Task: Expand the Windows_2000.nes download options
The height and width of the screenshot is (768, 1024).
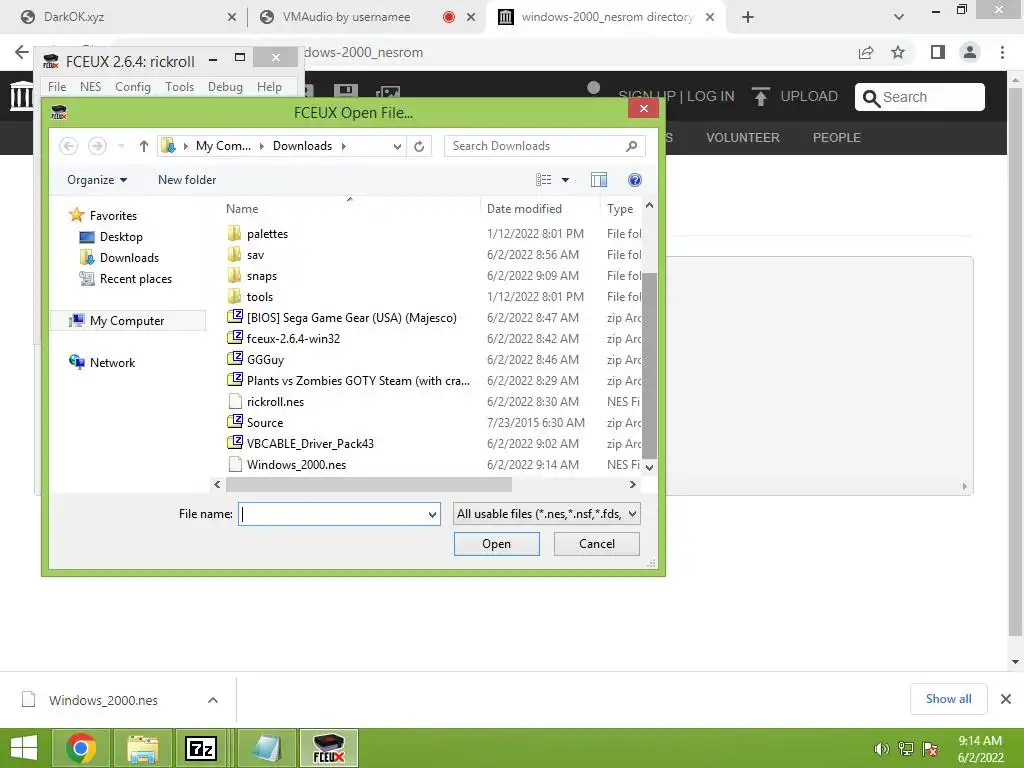Action: (213, 700)
